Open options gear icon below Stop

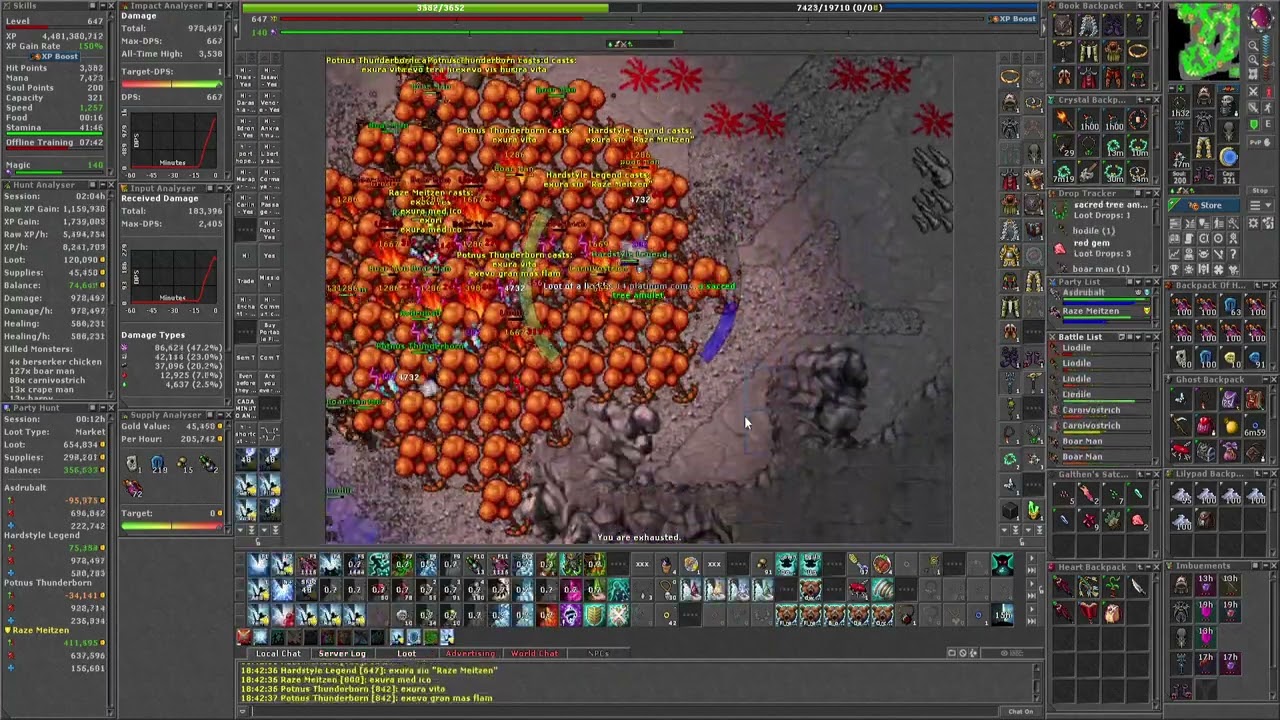(x=1253, y=223)
